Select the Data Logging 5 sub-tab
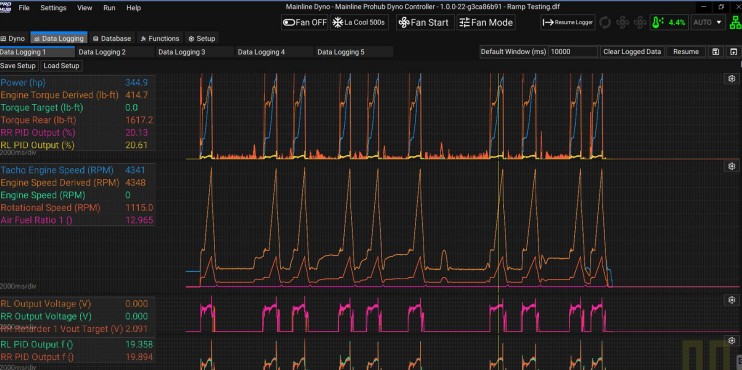742x370 pixels. coord(354,52)
